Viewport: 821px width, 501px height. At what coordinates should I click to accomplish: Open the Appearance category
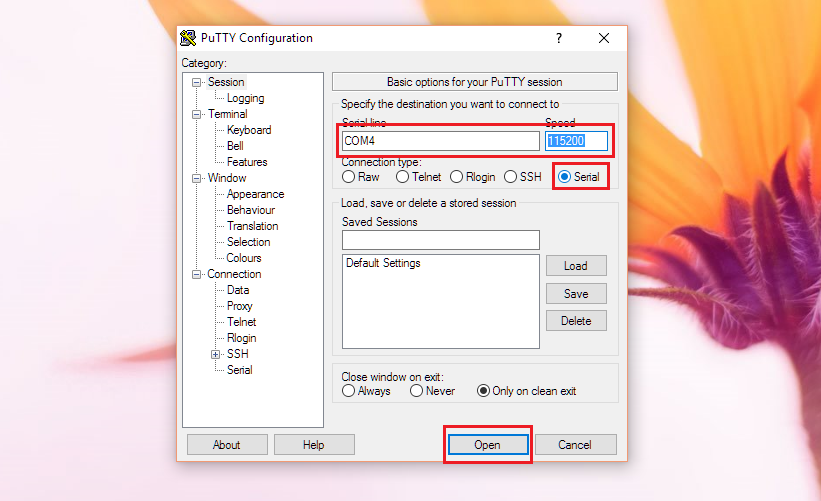[256, 194]
